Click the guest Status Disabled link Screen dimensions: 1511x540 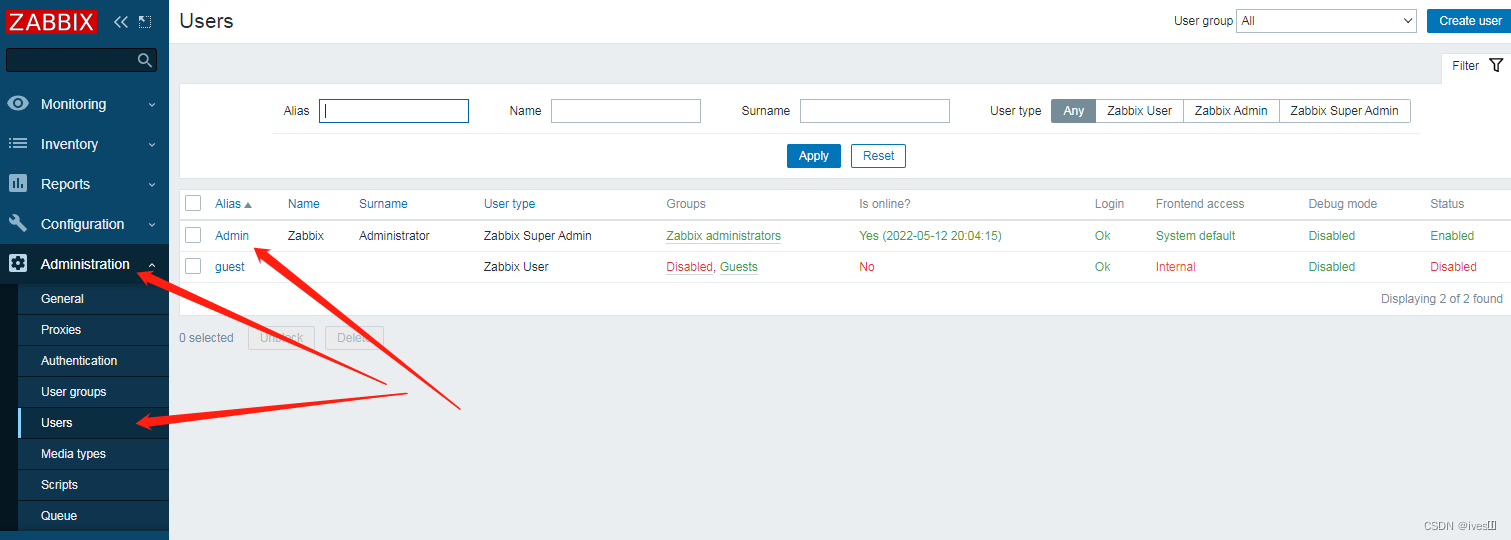coord(1454,267)
